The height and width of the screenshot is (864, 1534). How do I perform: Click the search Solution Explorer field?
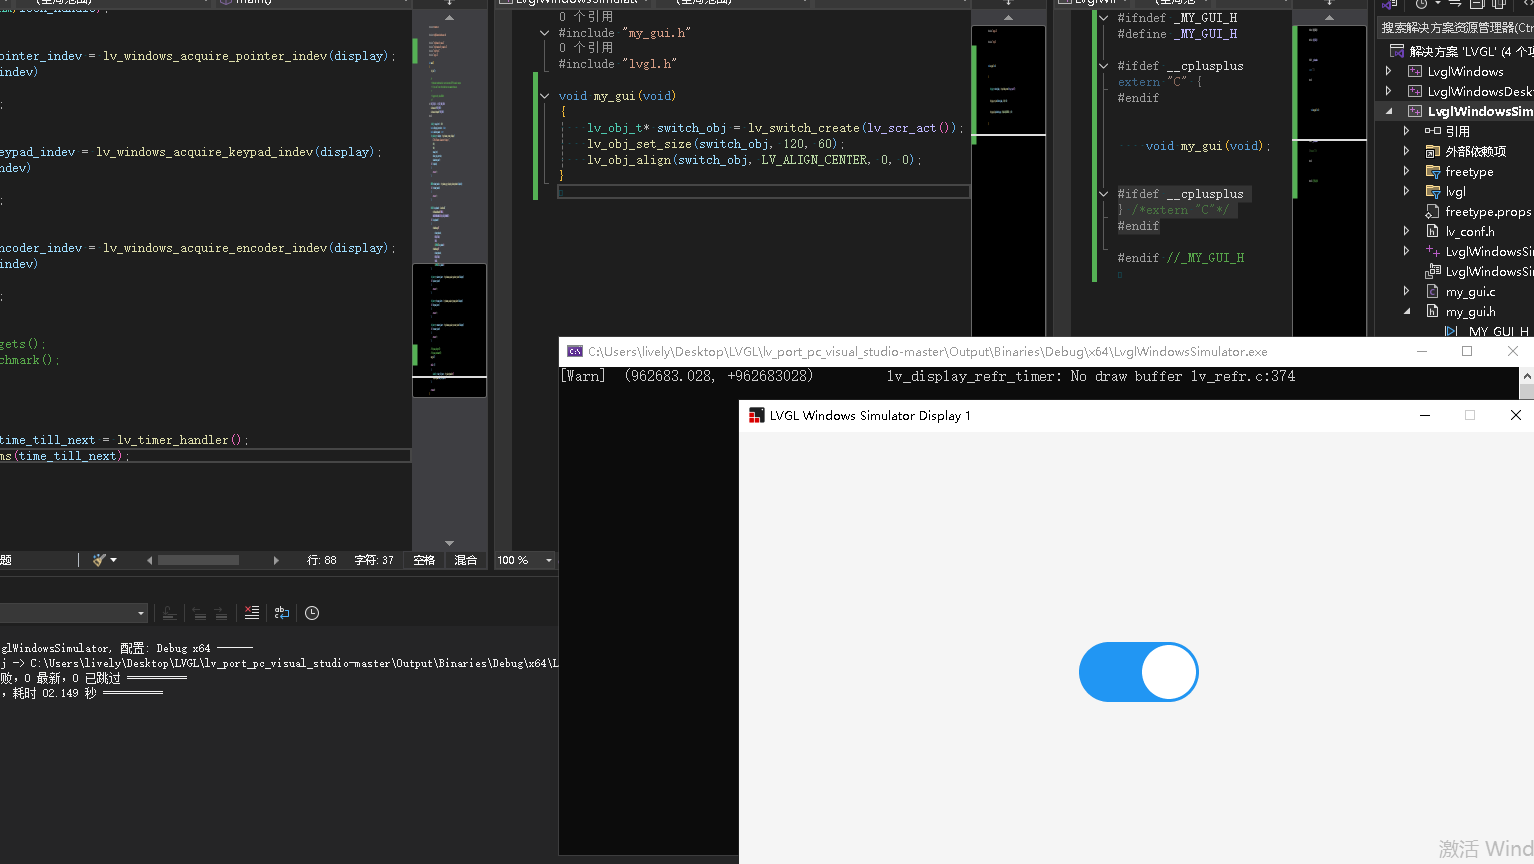click(1456, 28)
